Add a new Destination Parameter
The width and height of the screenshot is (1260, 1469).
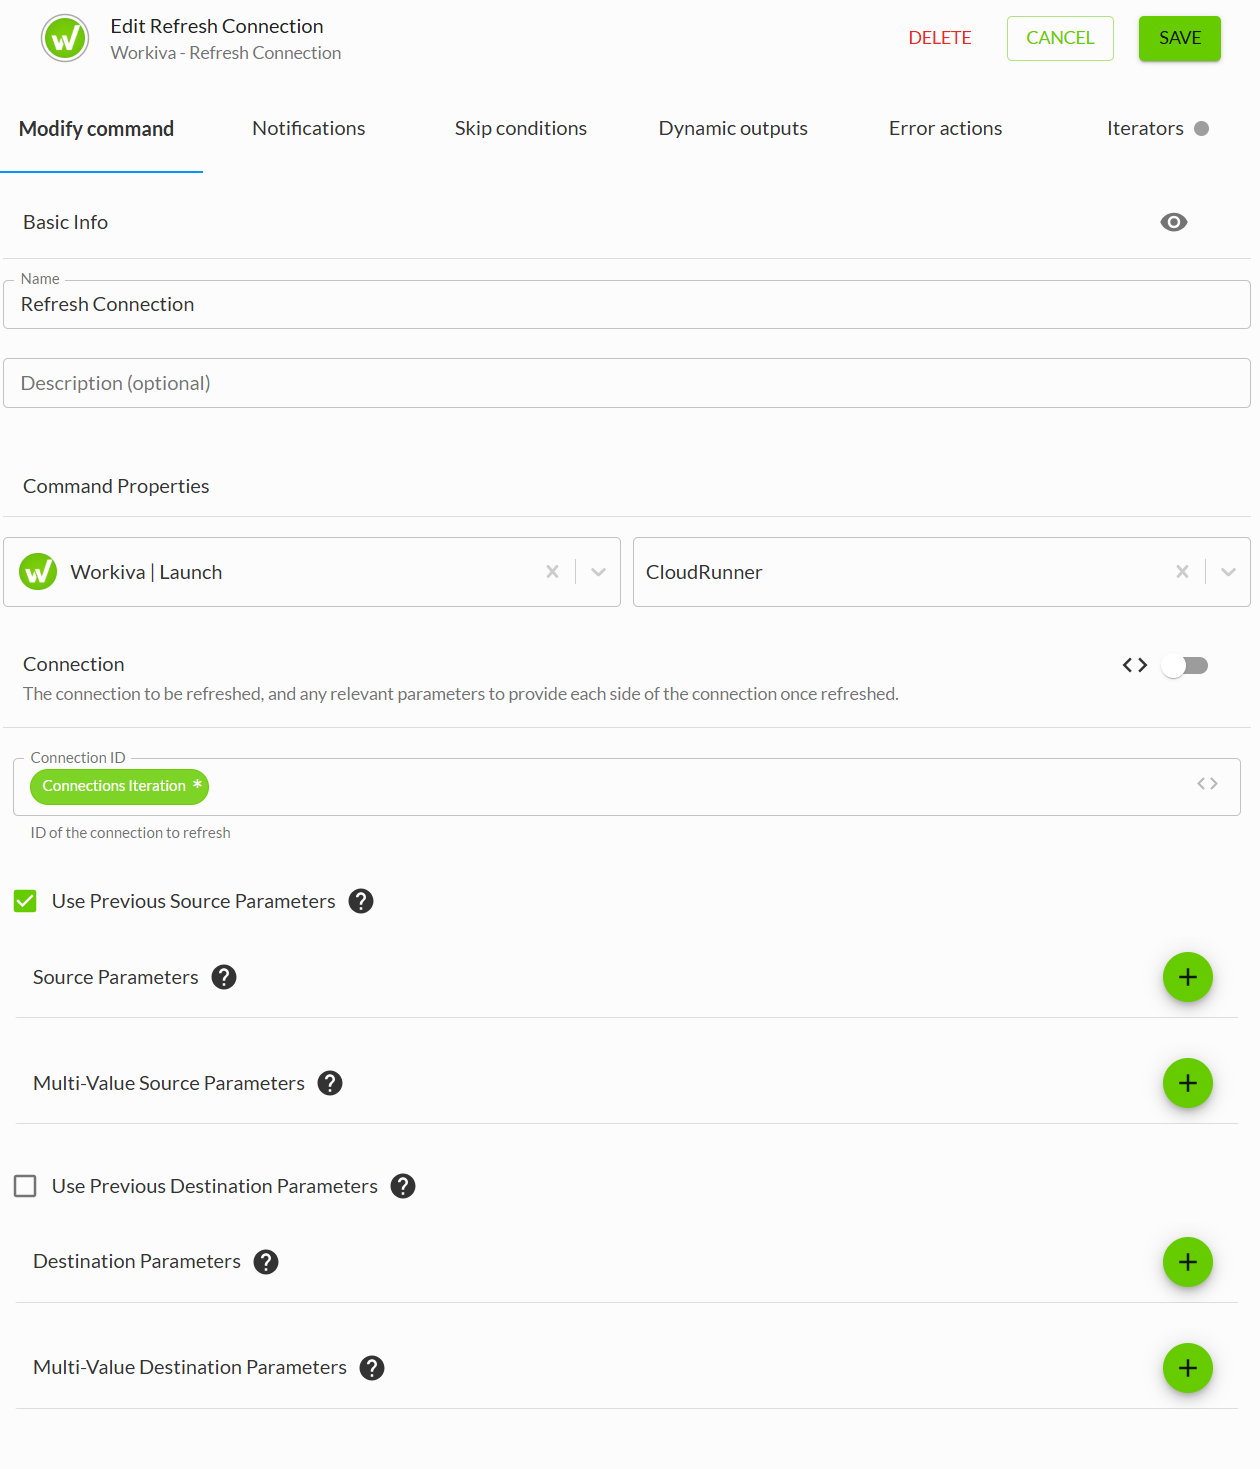pyautogui.click(x=1187, y=1262)
